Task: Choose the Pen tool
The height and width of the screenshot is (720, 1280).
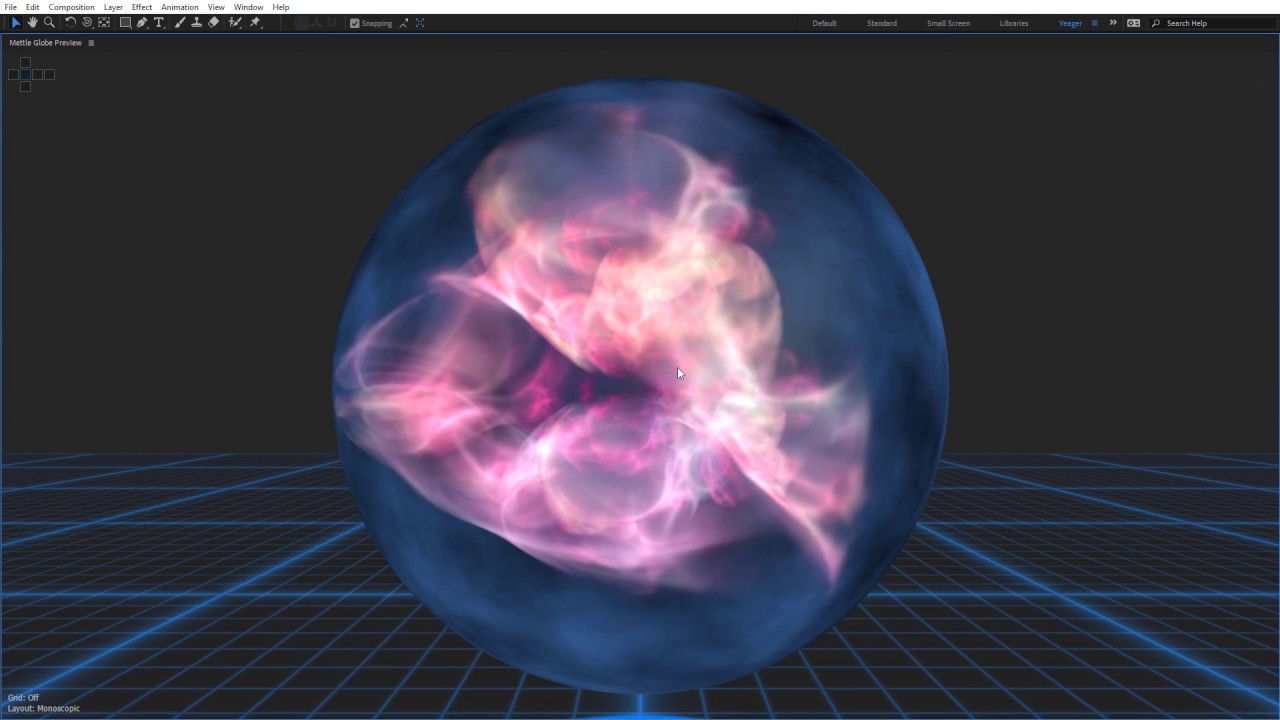Action: tap(142, 22)
